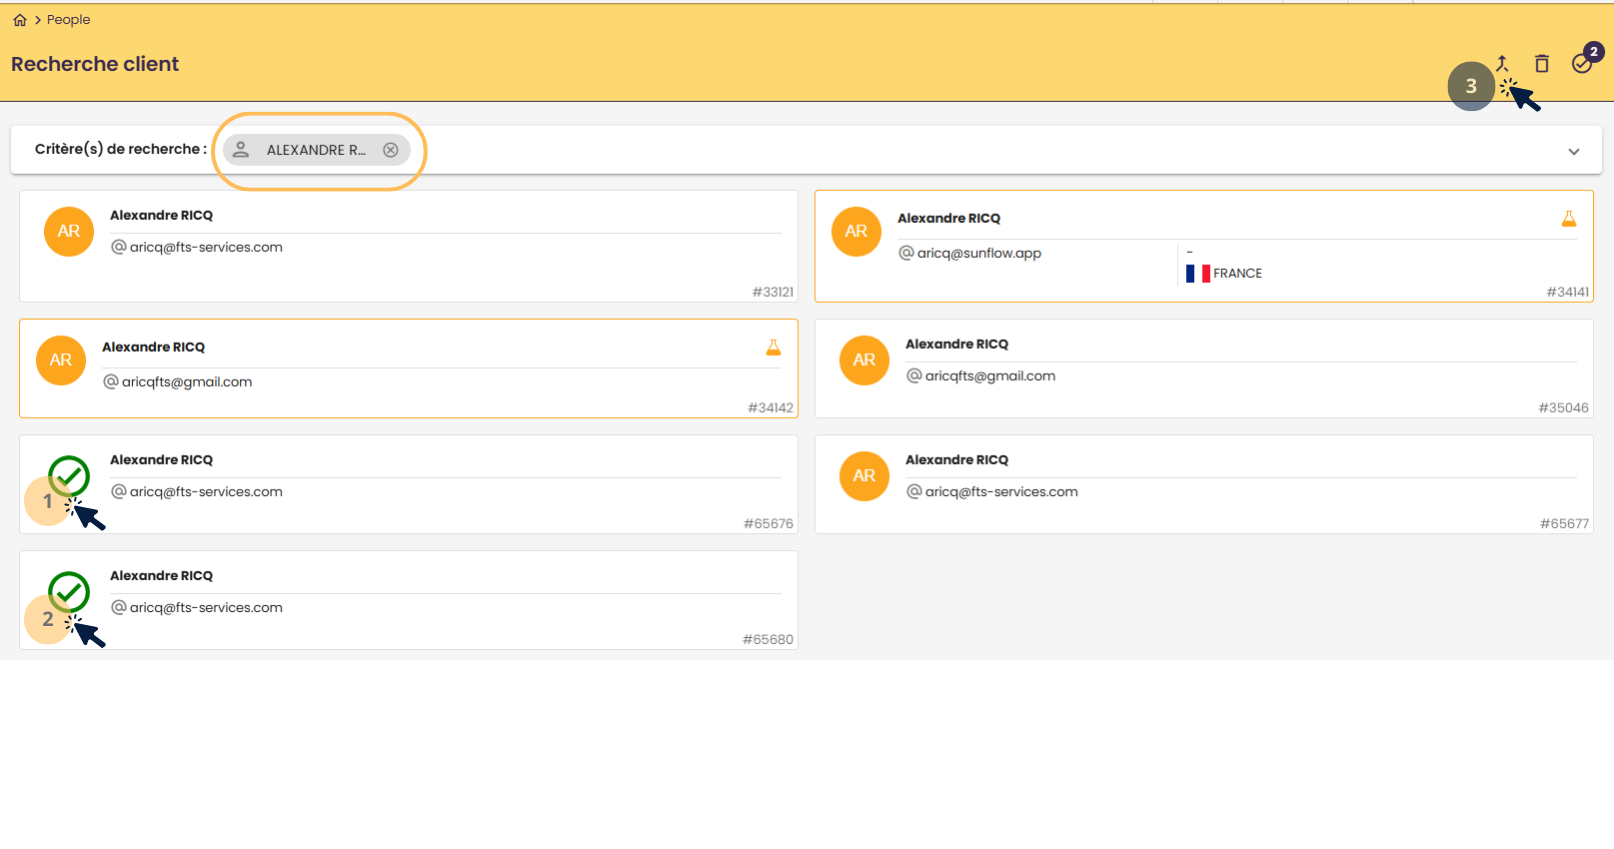Click the flask icon on card #34142
The height and width of the screenshot is (849, 1614).
click(773, 347)
